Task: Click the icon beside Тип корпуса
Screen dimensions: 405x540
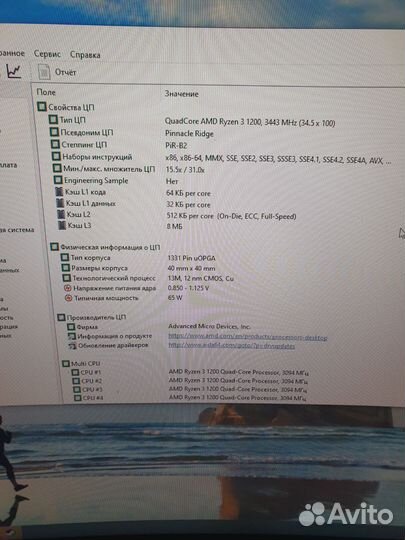Action: (65, 257)
